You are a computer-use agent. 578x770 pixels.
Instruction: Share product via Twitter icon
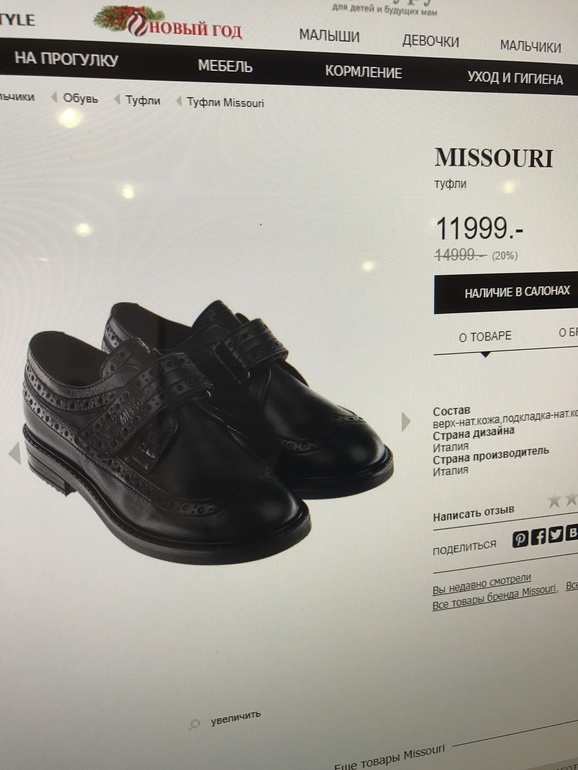click(555, 534)
